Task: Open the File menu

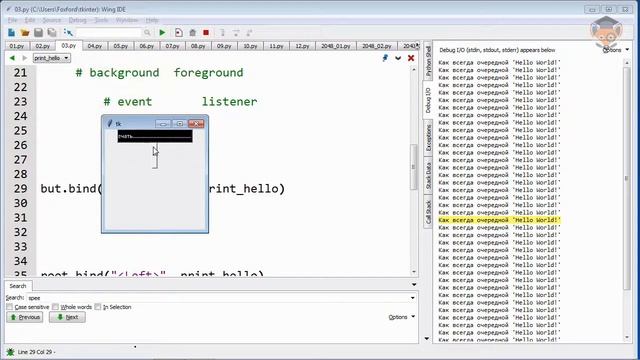Action: click(x=12, y=20)
